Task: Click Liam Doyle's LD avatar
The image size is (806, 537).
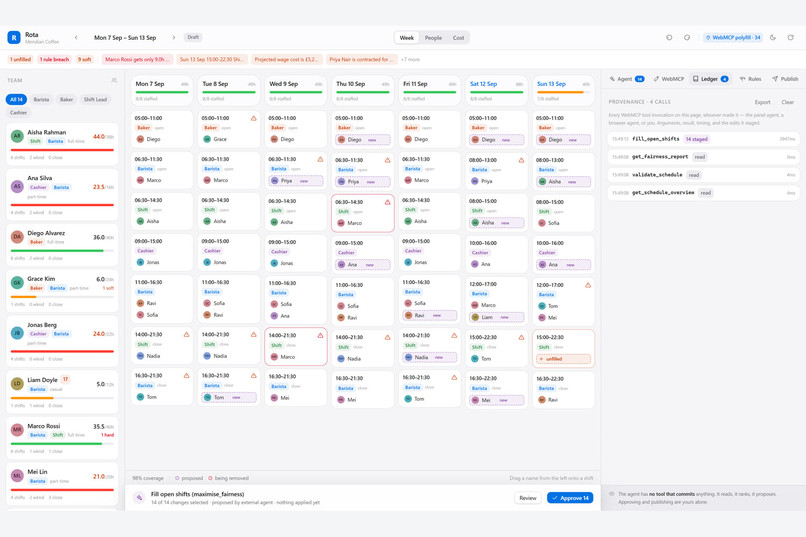Action: click(x=17, y=383)
